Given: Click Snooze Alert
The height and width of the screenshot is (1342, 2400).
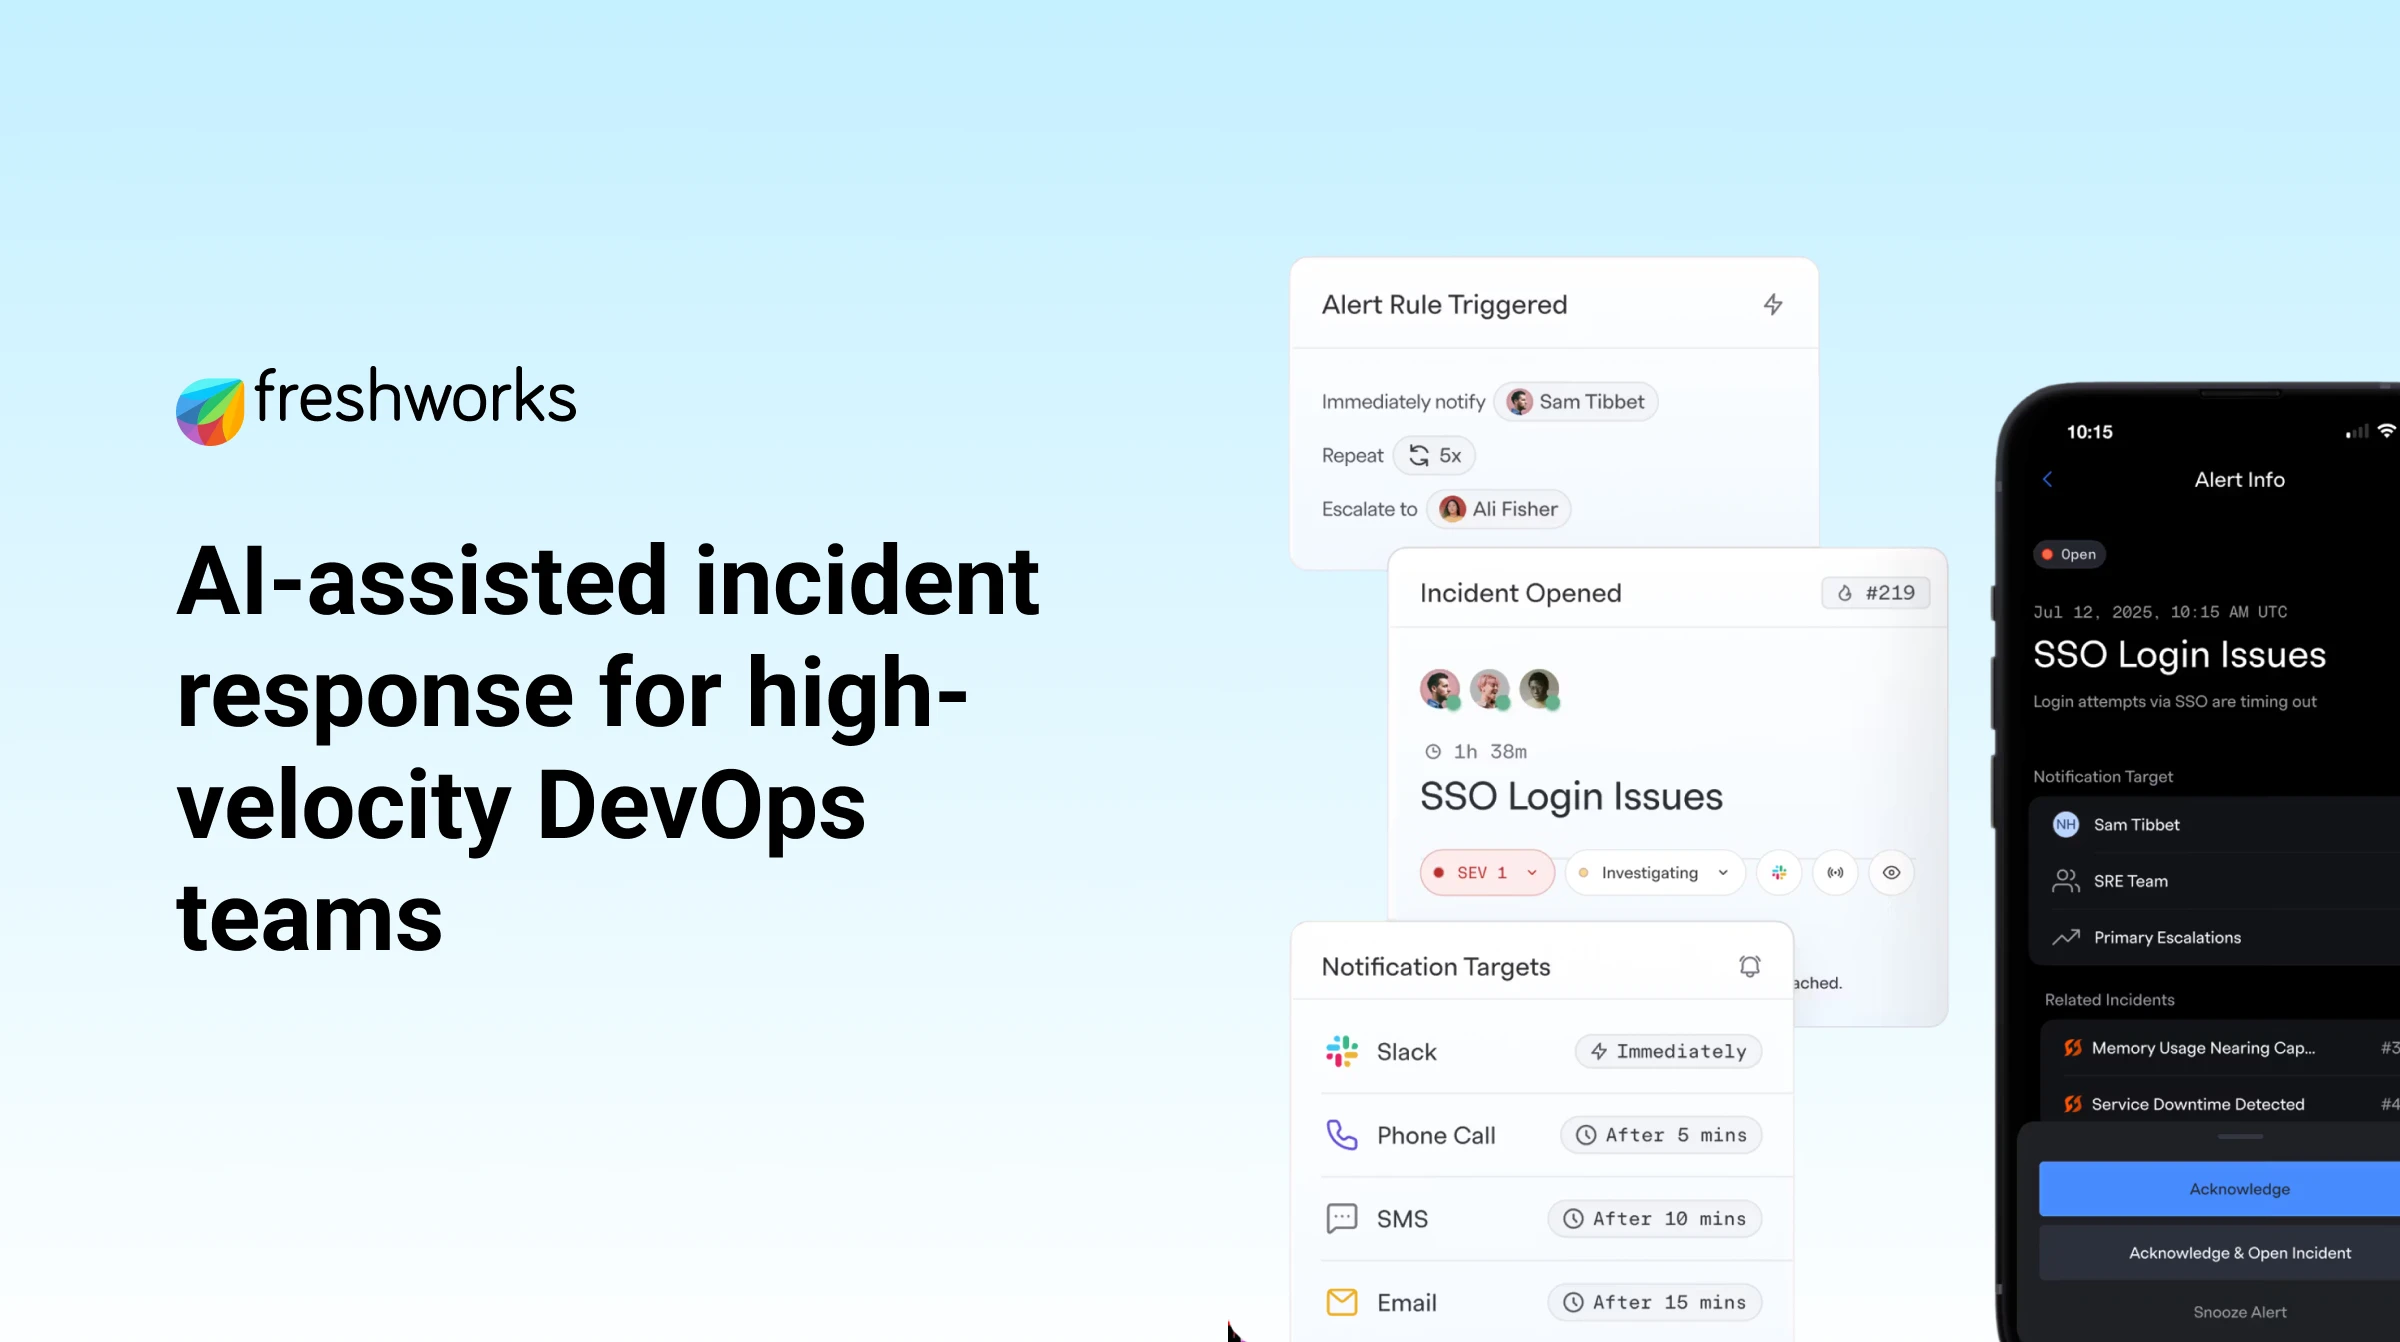Looking at the screenshot, I should [x=2240, y=1312].
